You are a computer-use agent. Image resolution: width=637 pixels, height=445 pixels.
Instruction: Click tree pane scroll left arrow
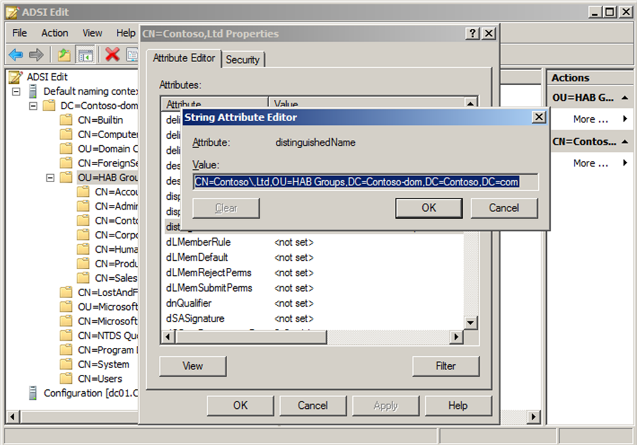tap(12, 417)
